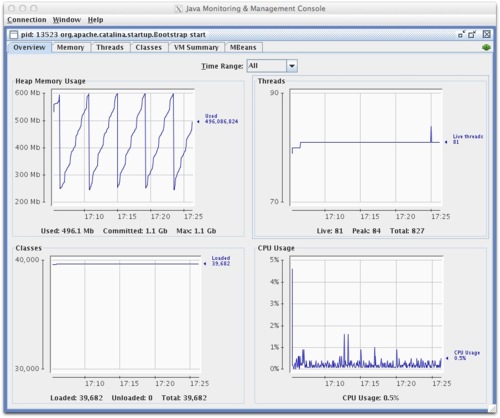Click the 'Total: 39,682' classes text
This screenshot has height=418, width=500.
coord(184,398)
